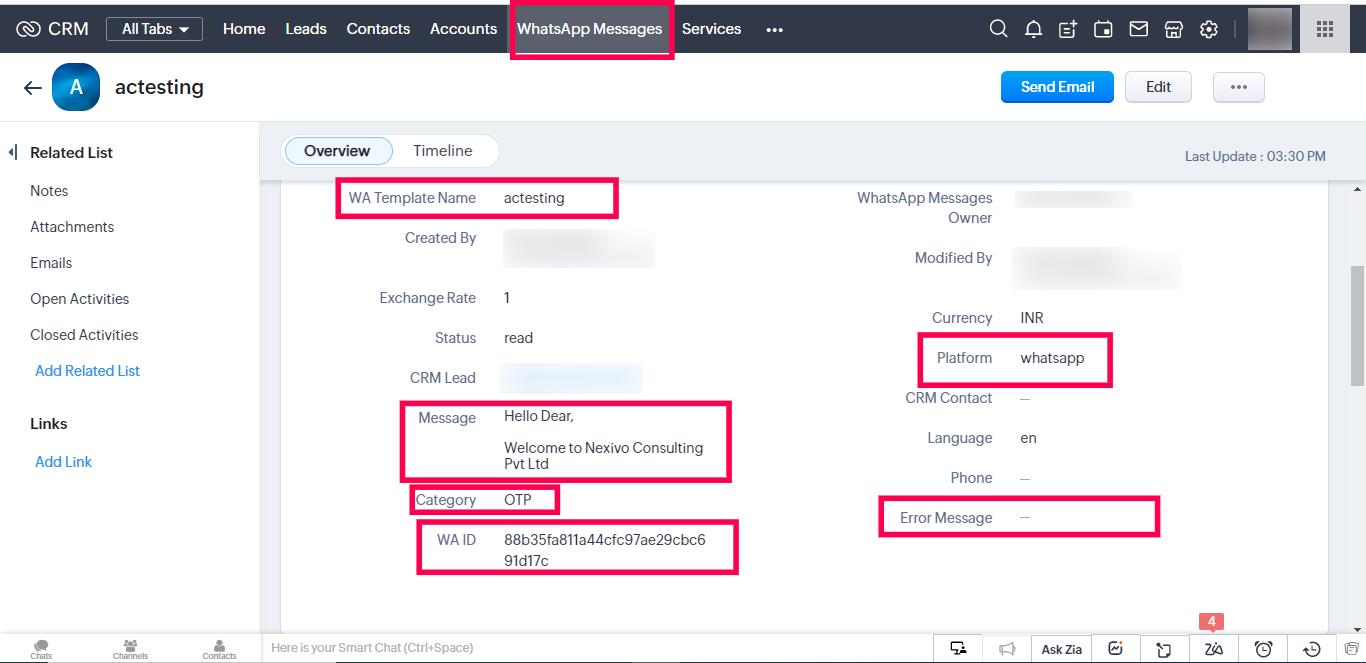1366x663 pixels.
Task: Click the CRM logo
Action: [x=53, y=29]
